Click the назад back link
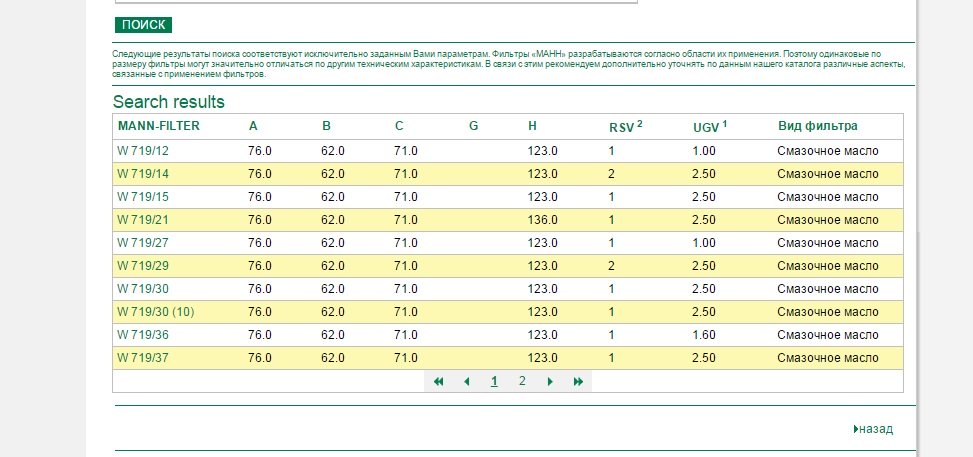 coord(874,429)
